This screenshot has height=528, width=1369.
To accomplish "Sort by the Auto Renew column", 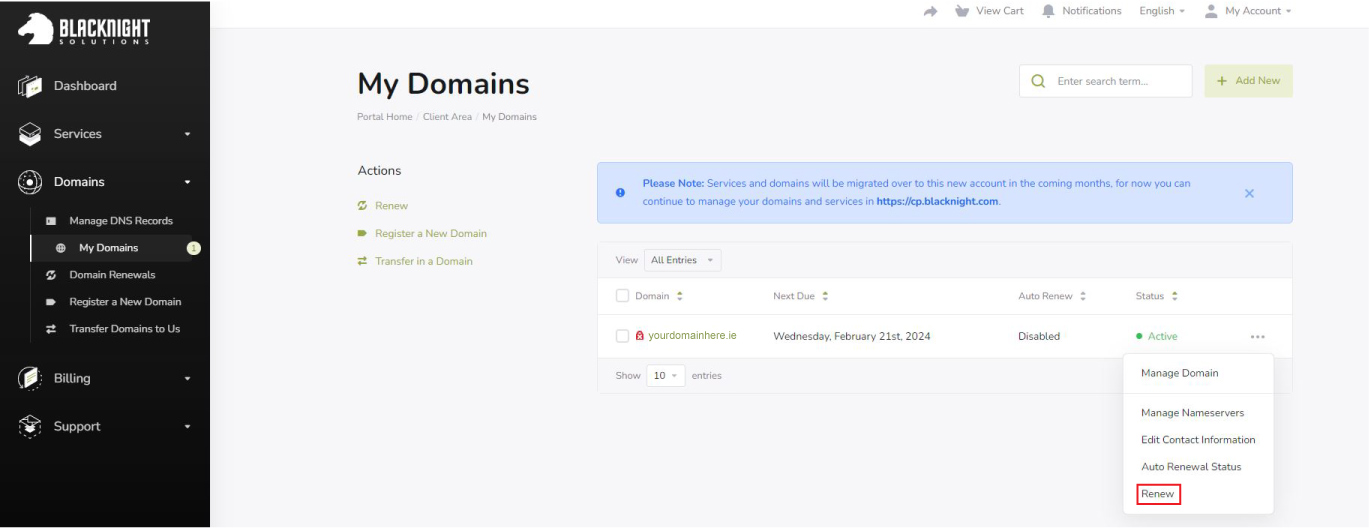I will click(1052, 296).
